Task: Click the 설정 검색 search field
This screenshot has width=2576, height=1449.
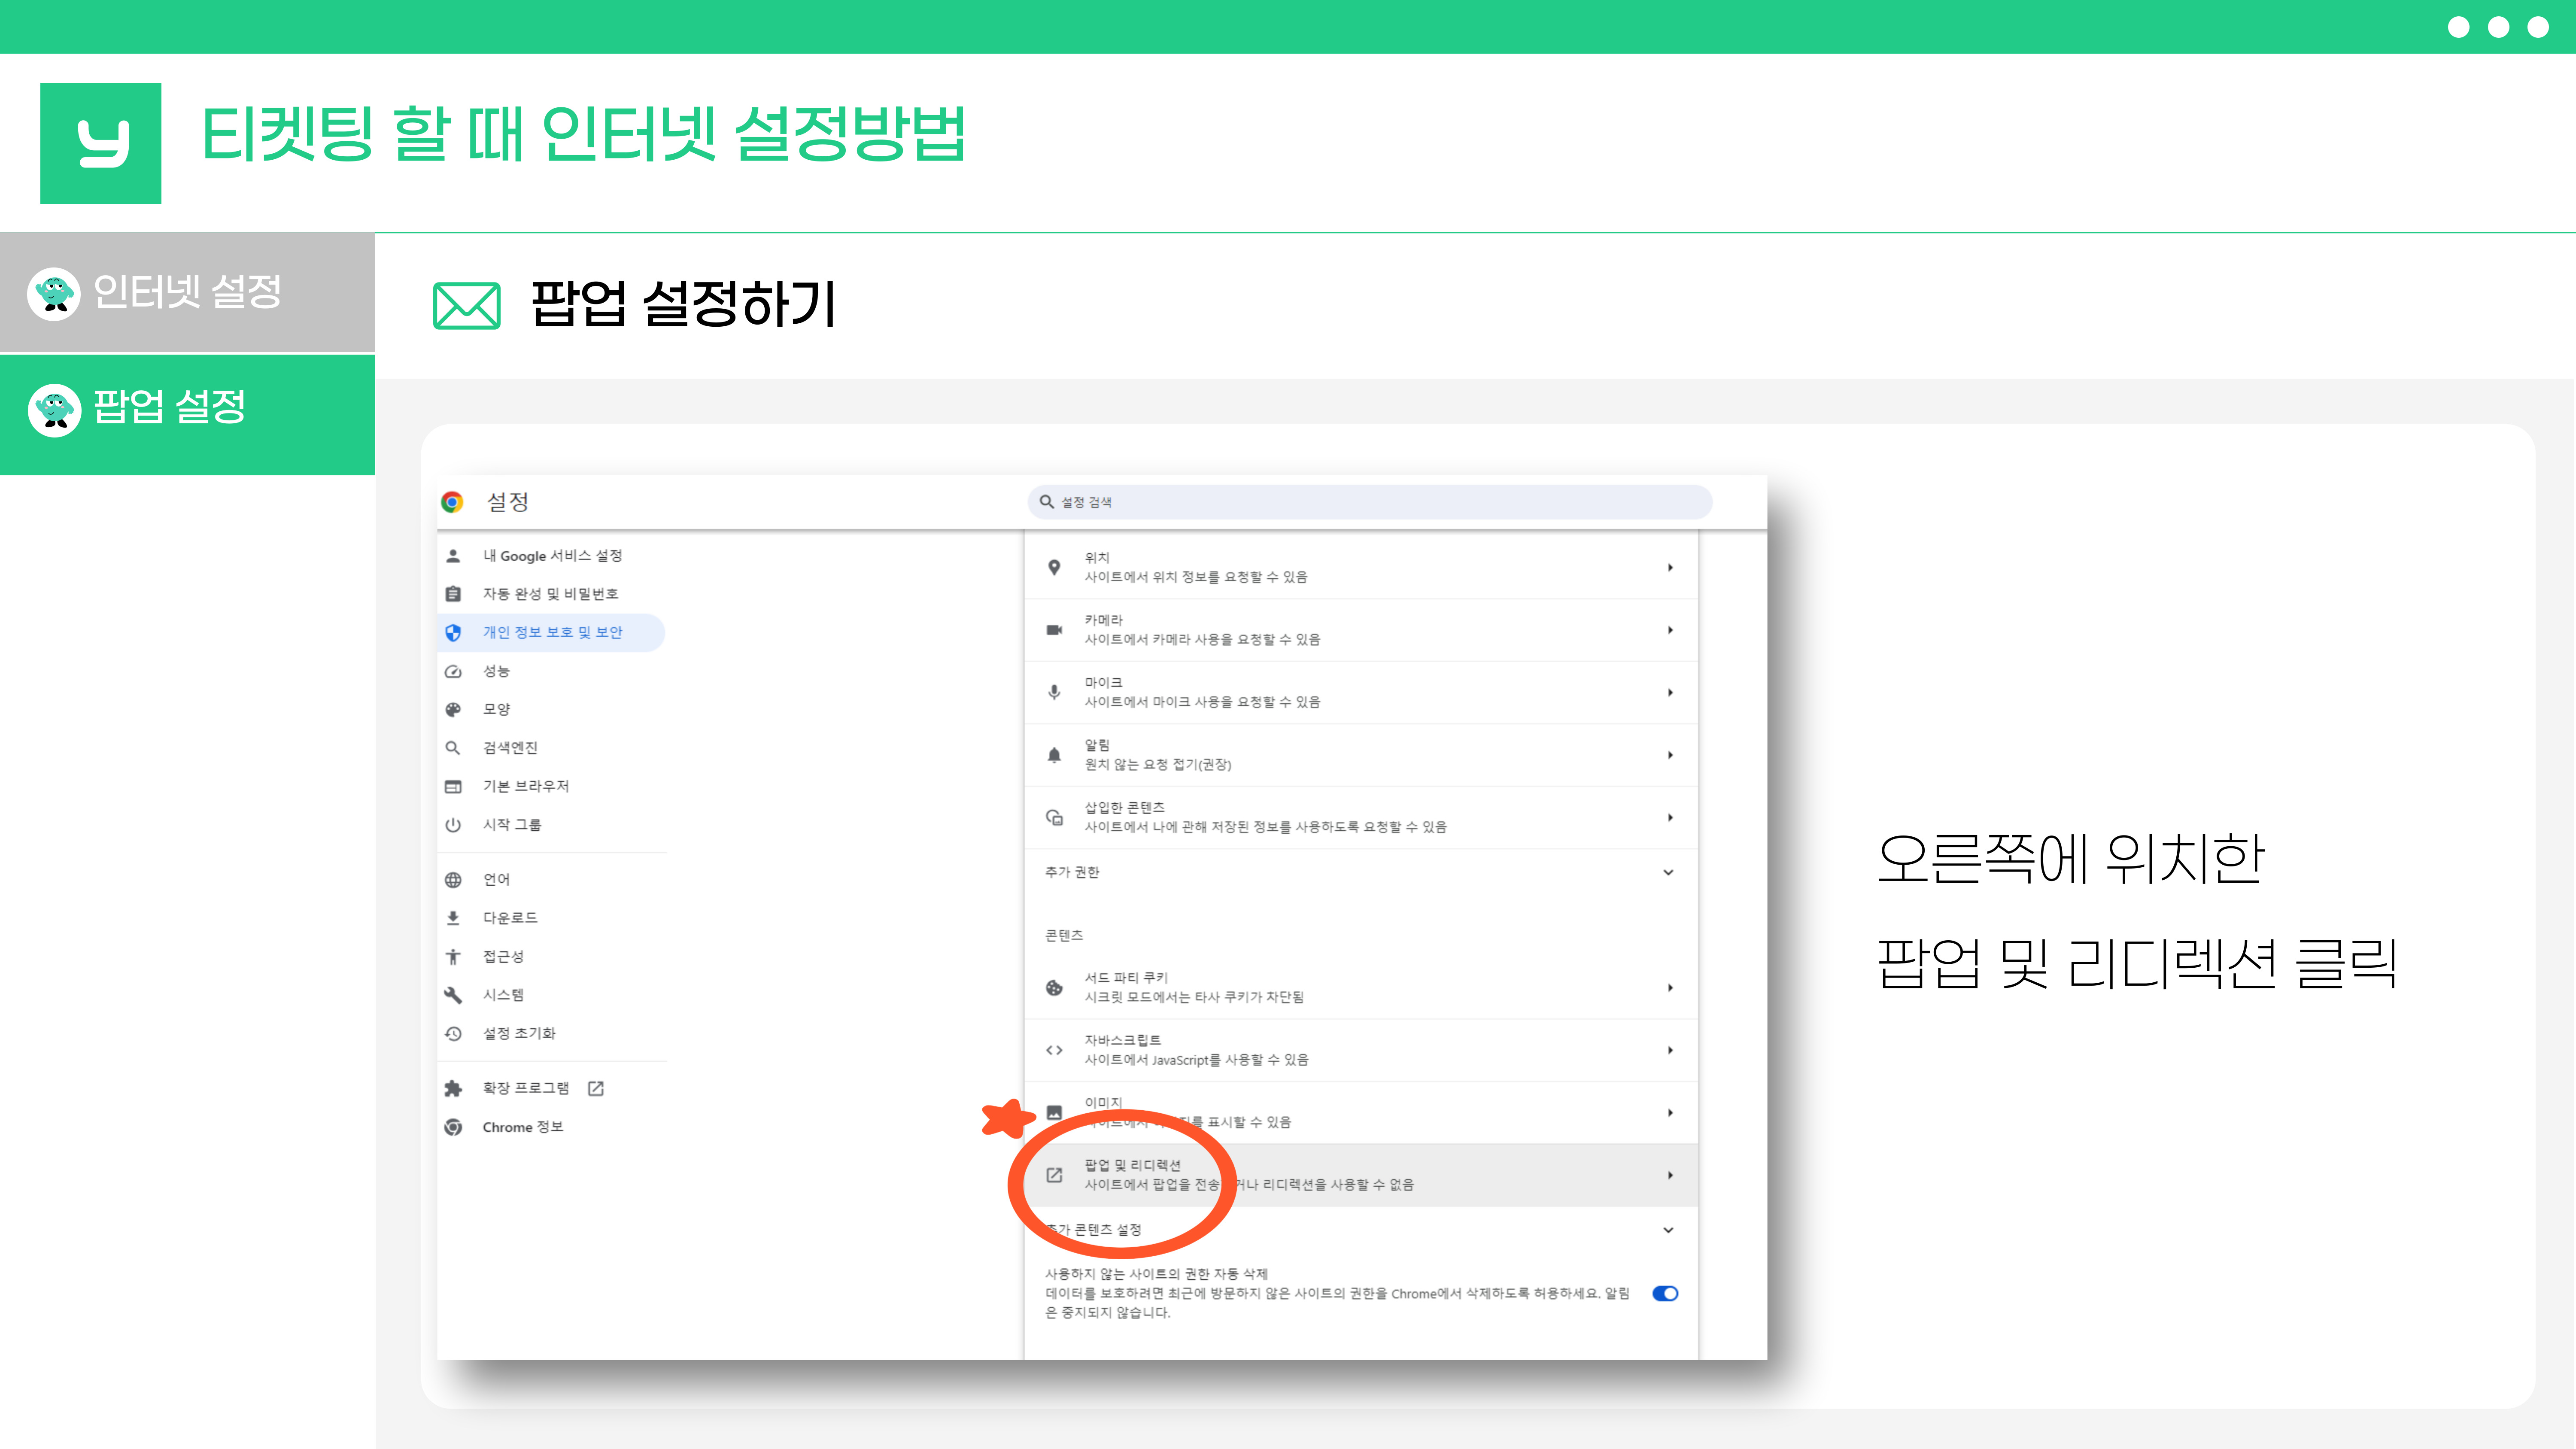Action: [1369, 502]
